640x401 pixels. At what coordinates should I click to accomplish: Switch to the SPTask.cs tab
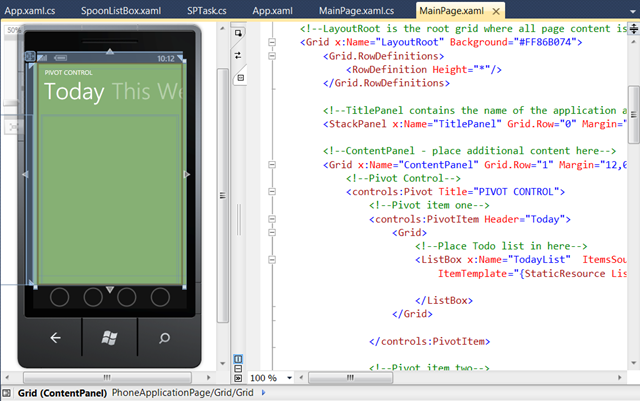[207, 11]
